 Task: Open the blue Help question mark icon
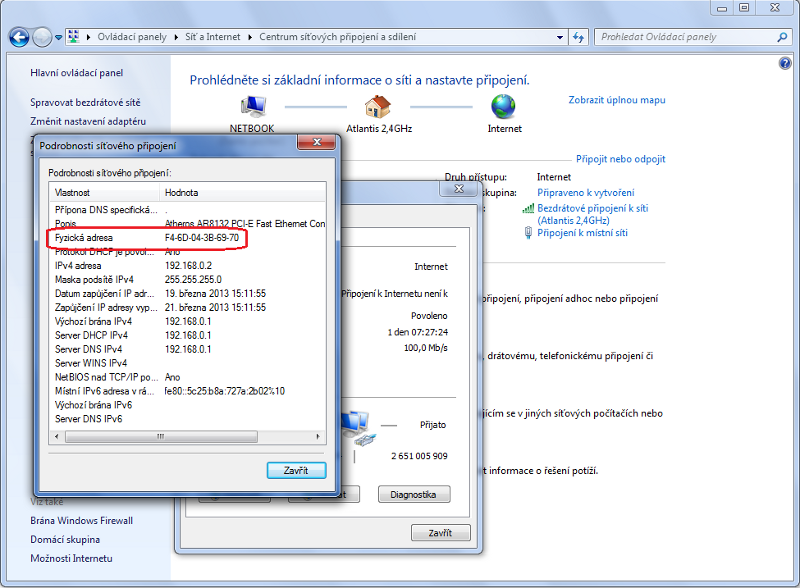coord(785,63)
